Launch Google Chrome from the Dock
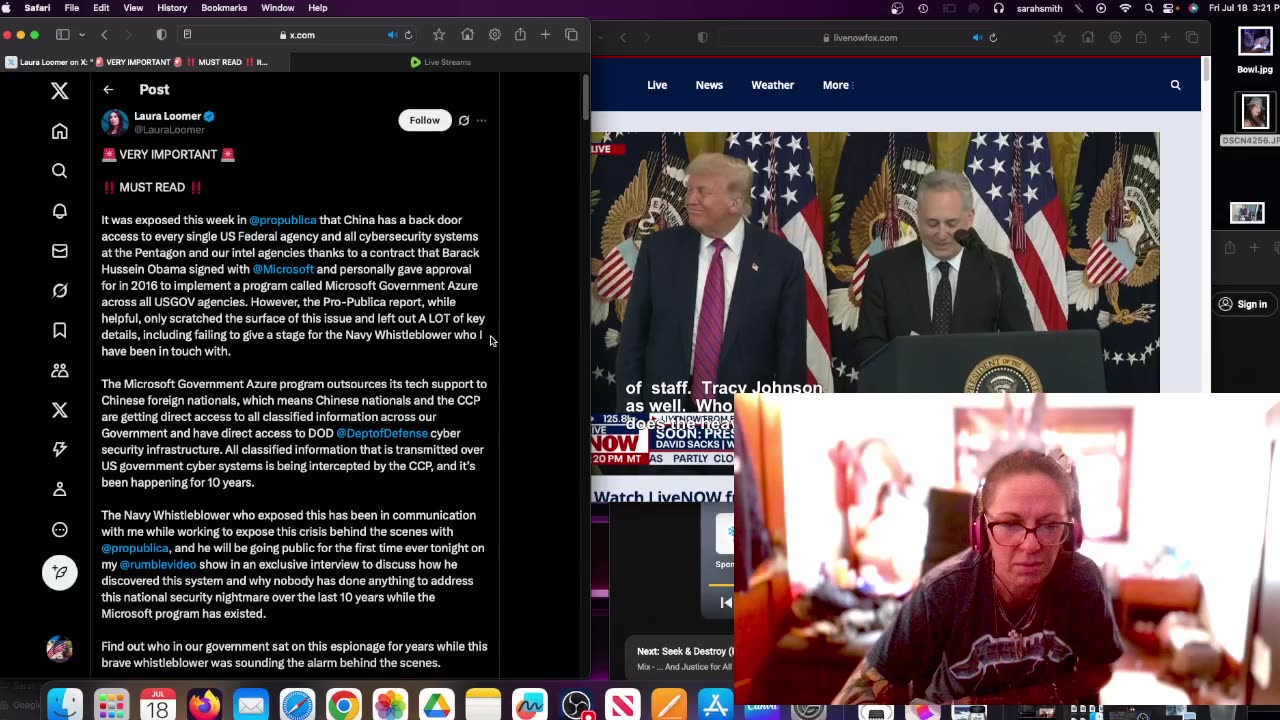 coord(343,705)
